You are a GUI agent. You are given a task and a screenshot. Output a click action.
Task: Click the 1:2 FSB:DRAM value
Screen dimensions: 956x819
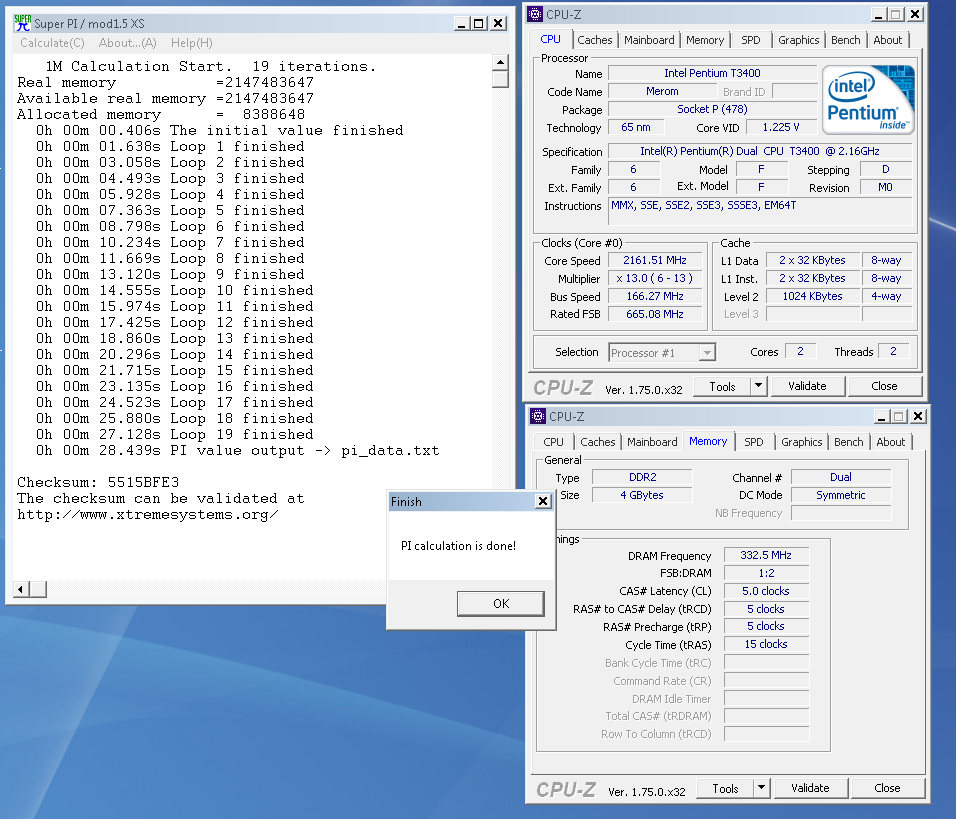[766, 573]
